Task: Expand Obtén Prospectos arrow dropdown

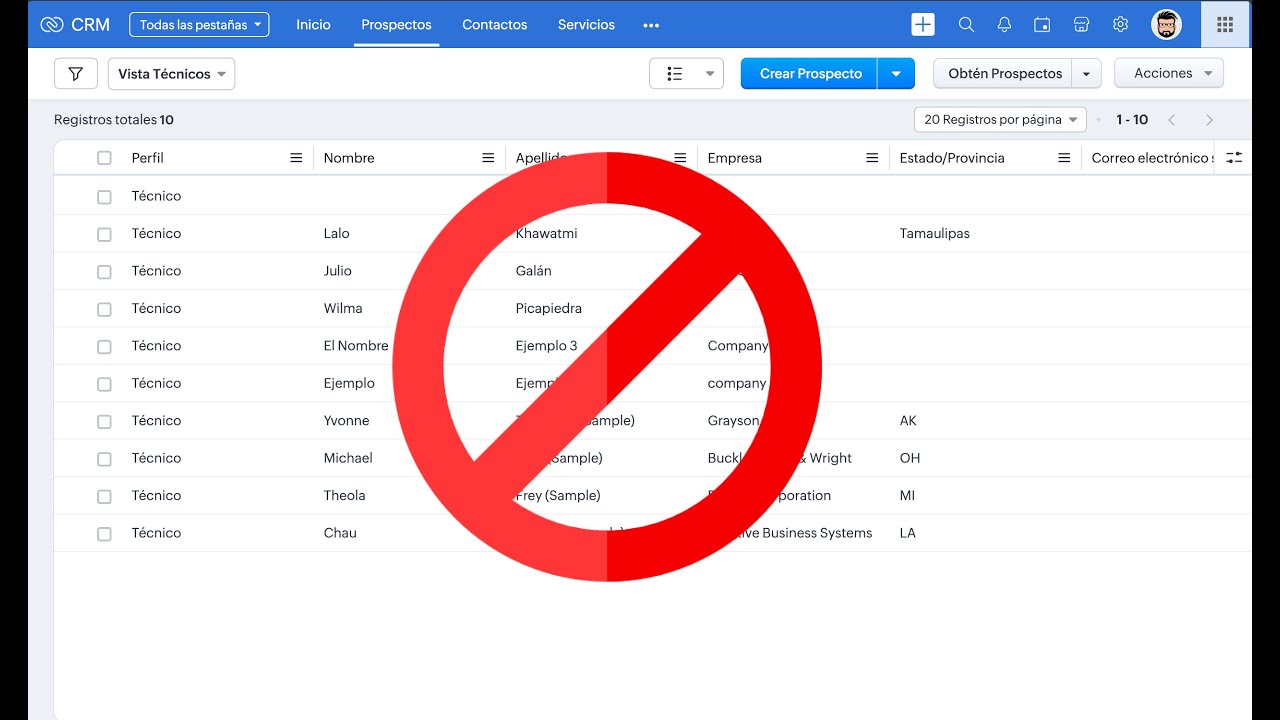Action: (x=1086, y=73)
